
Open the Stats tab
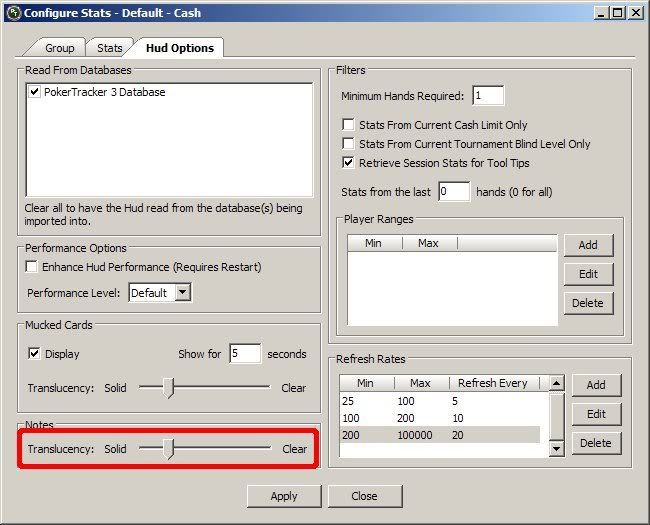109,48
